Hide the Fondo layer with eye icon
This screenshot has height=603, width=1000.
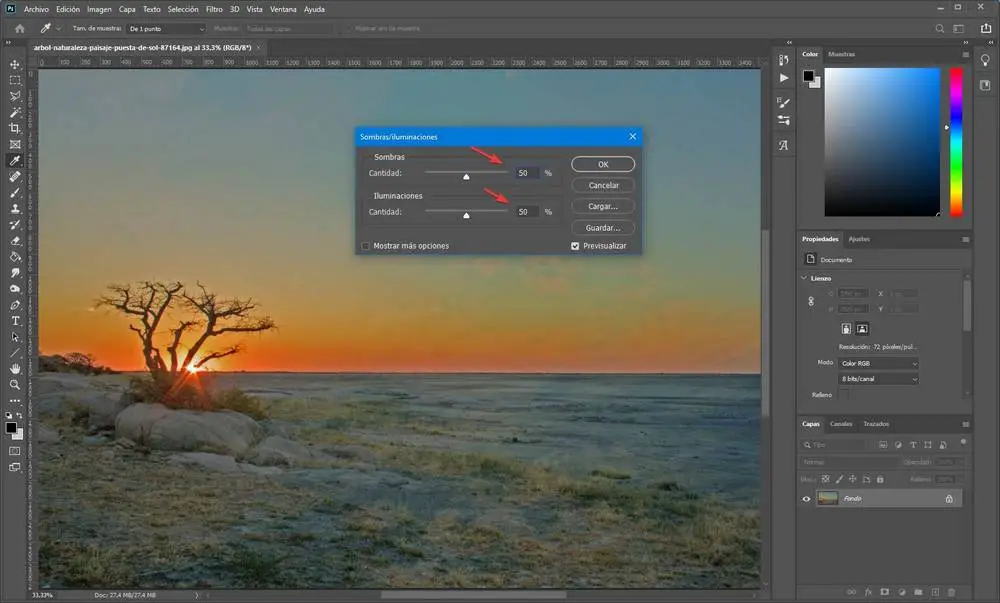point(807,498)
